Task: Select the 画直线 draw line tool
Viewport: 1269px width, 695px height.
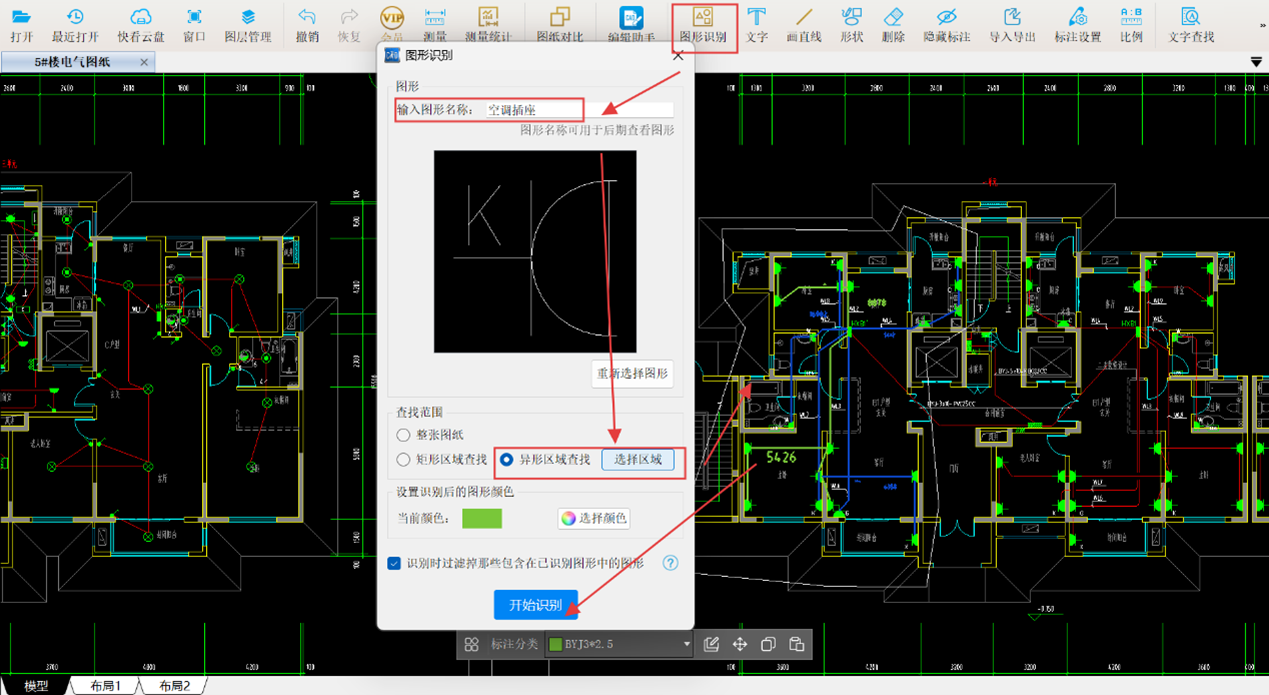Action: (804, 26)
